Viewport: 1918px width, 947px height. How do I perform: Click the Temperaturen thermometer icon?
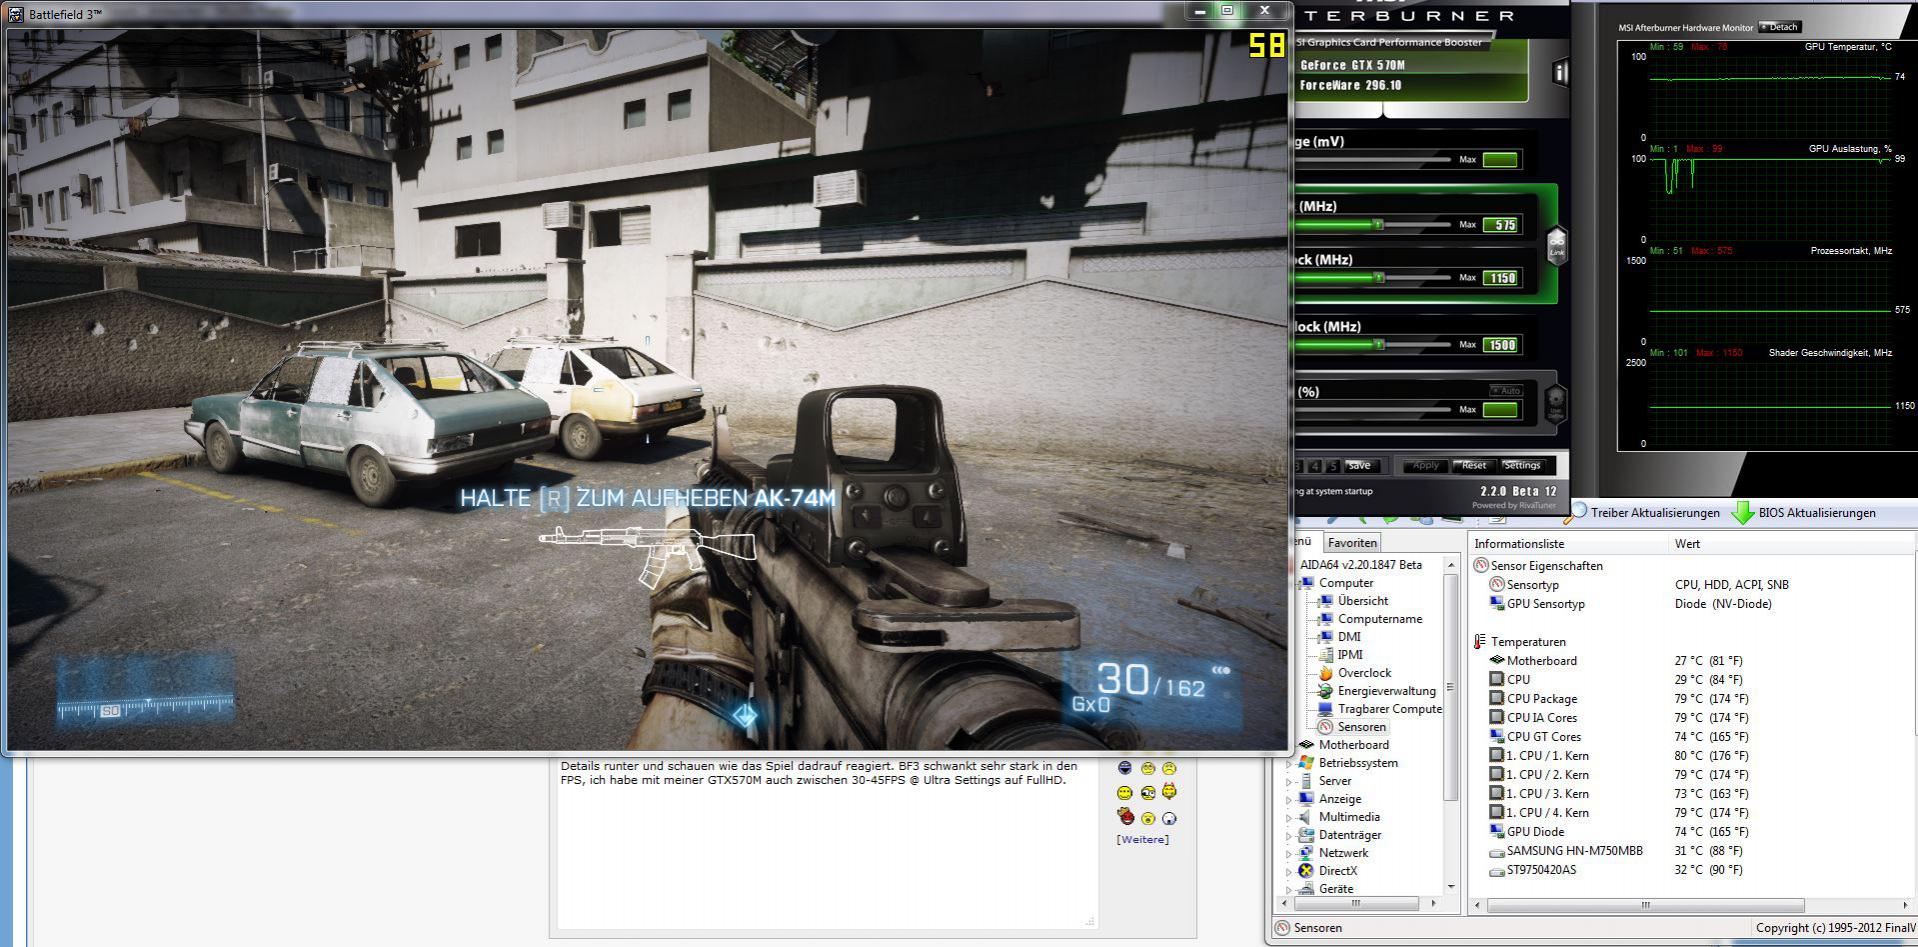(x=1480, y=642)
